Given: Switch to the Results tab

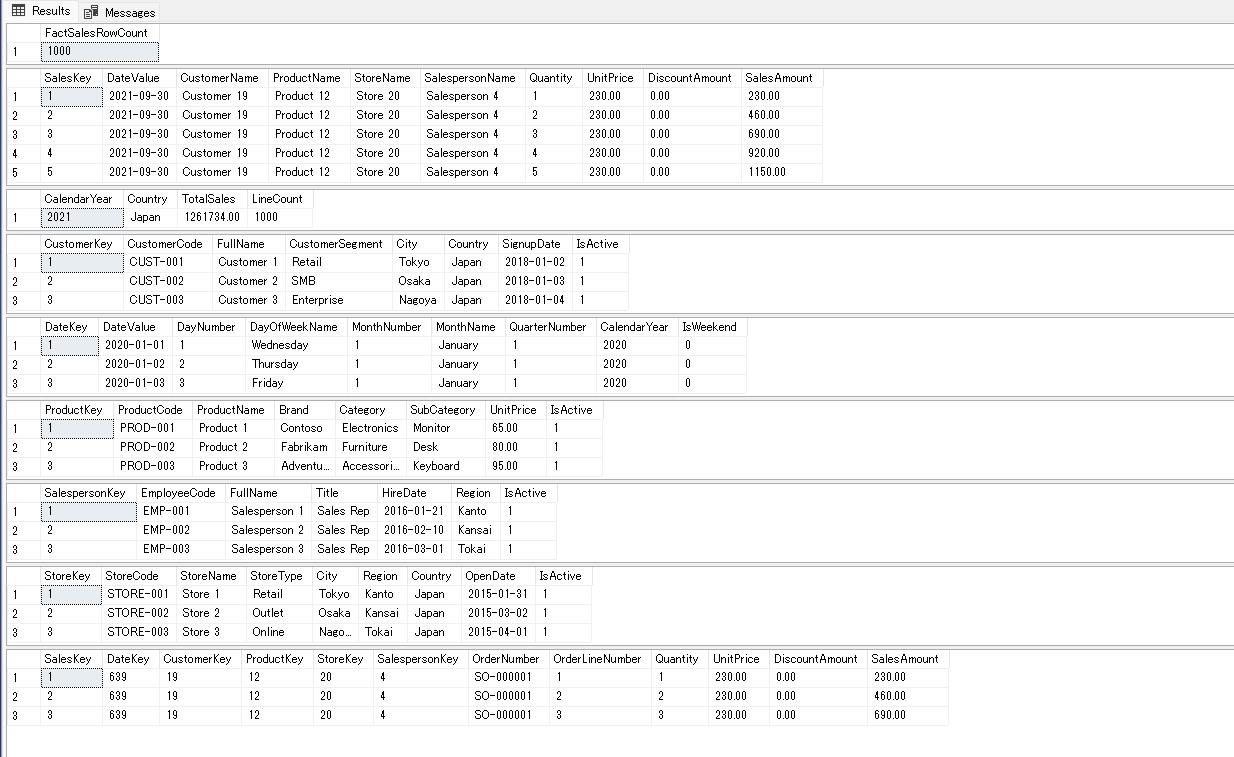Looking at the screenshot, I should pyautogui.click(x=41, y=11).
